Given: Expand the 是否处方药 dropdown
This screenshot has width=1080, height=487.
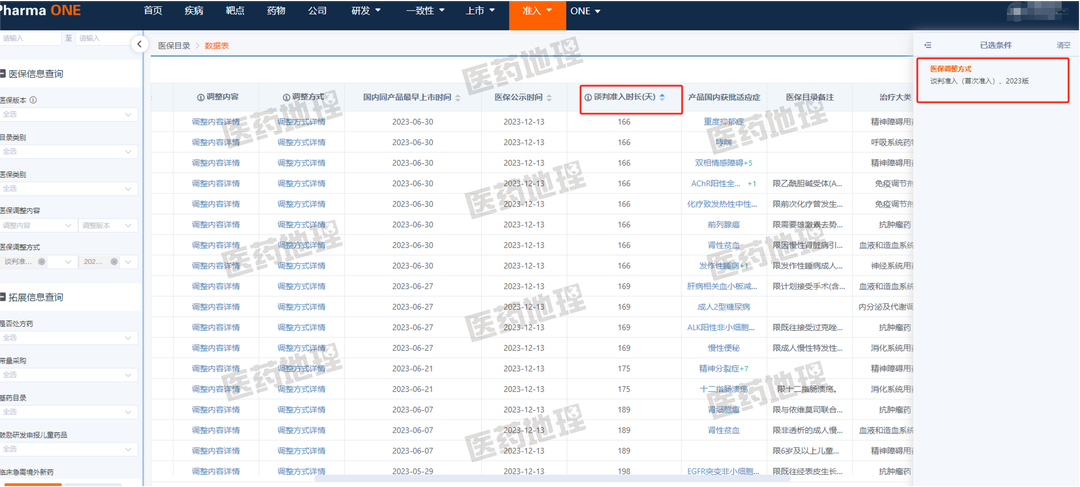Looking at the screenshot, I should [68, 338].
